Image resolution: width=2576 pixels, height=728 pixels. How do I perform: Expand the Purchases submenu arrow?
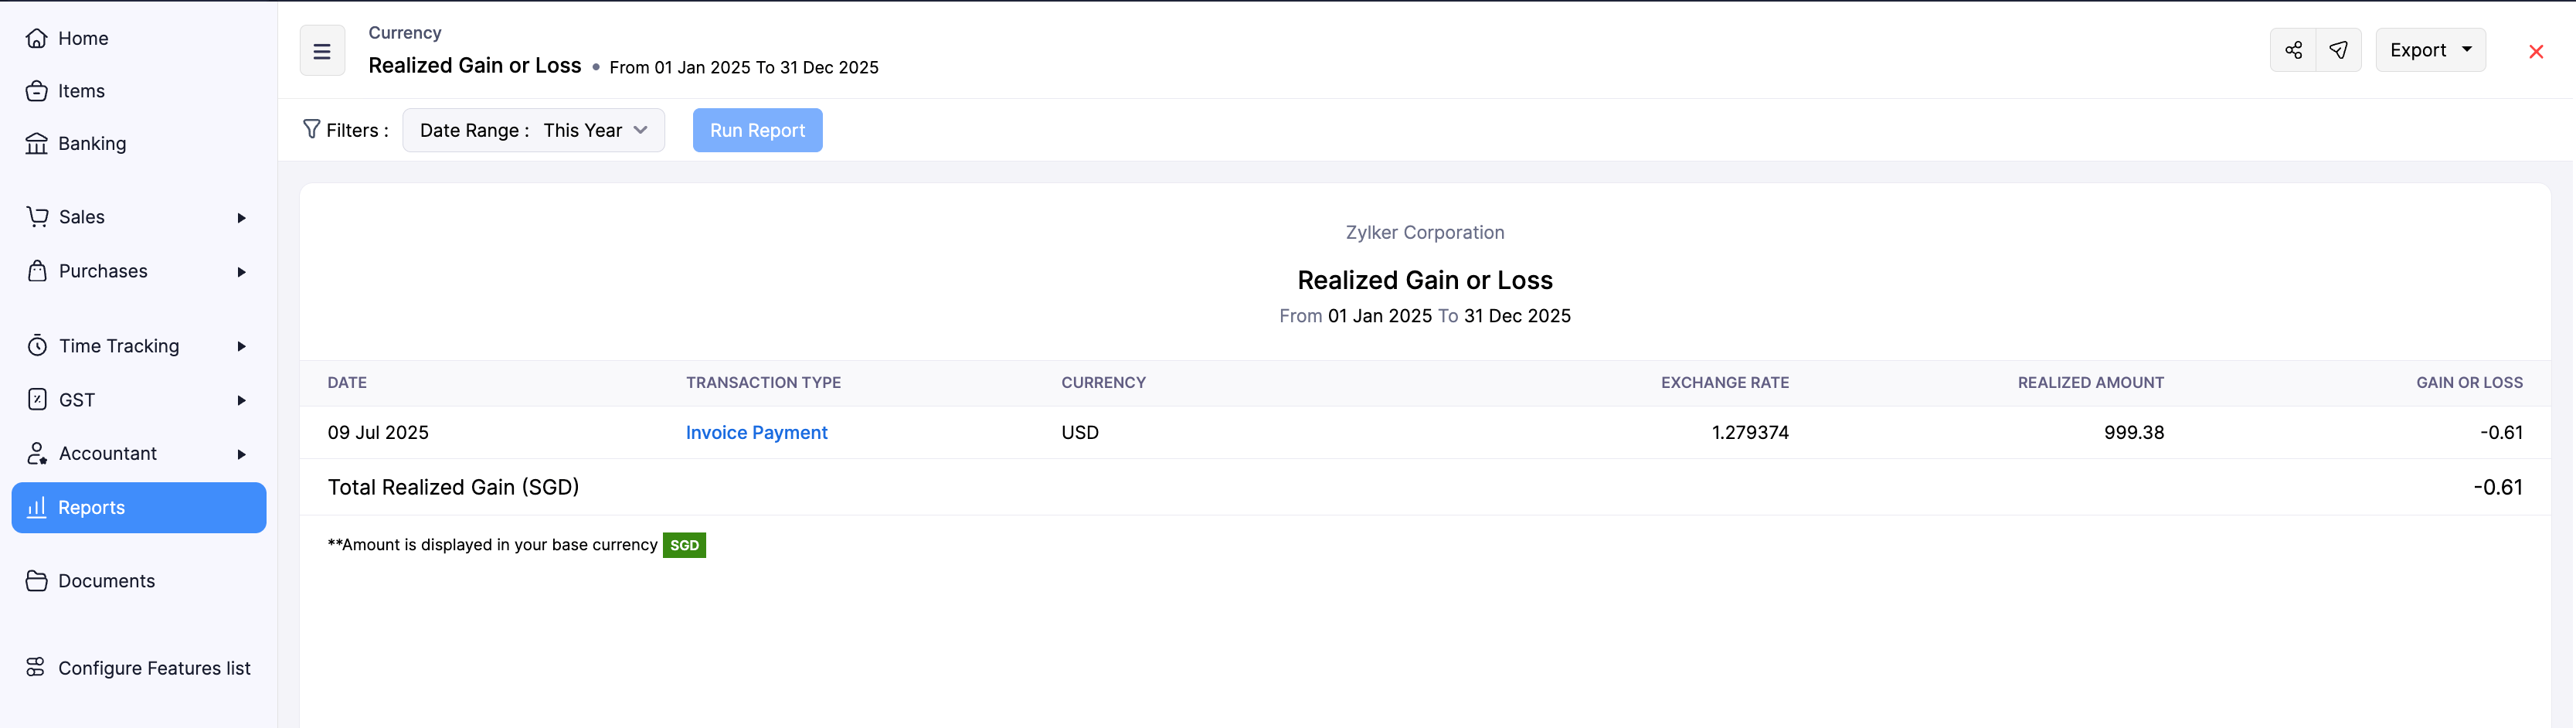(241, 272)
